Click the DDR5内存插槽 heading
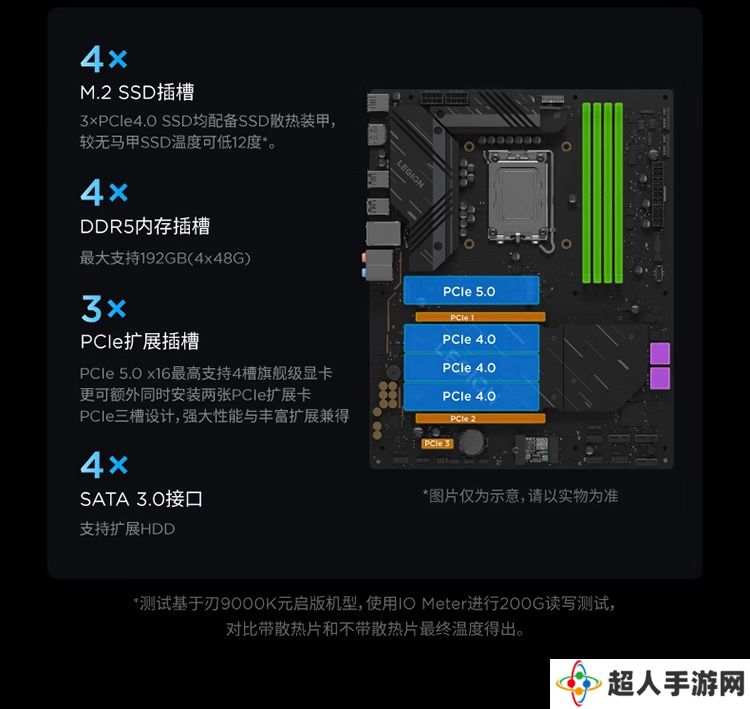Viewport: 750px width, 709px height. click(144, 226)
